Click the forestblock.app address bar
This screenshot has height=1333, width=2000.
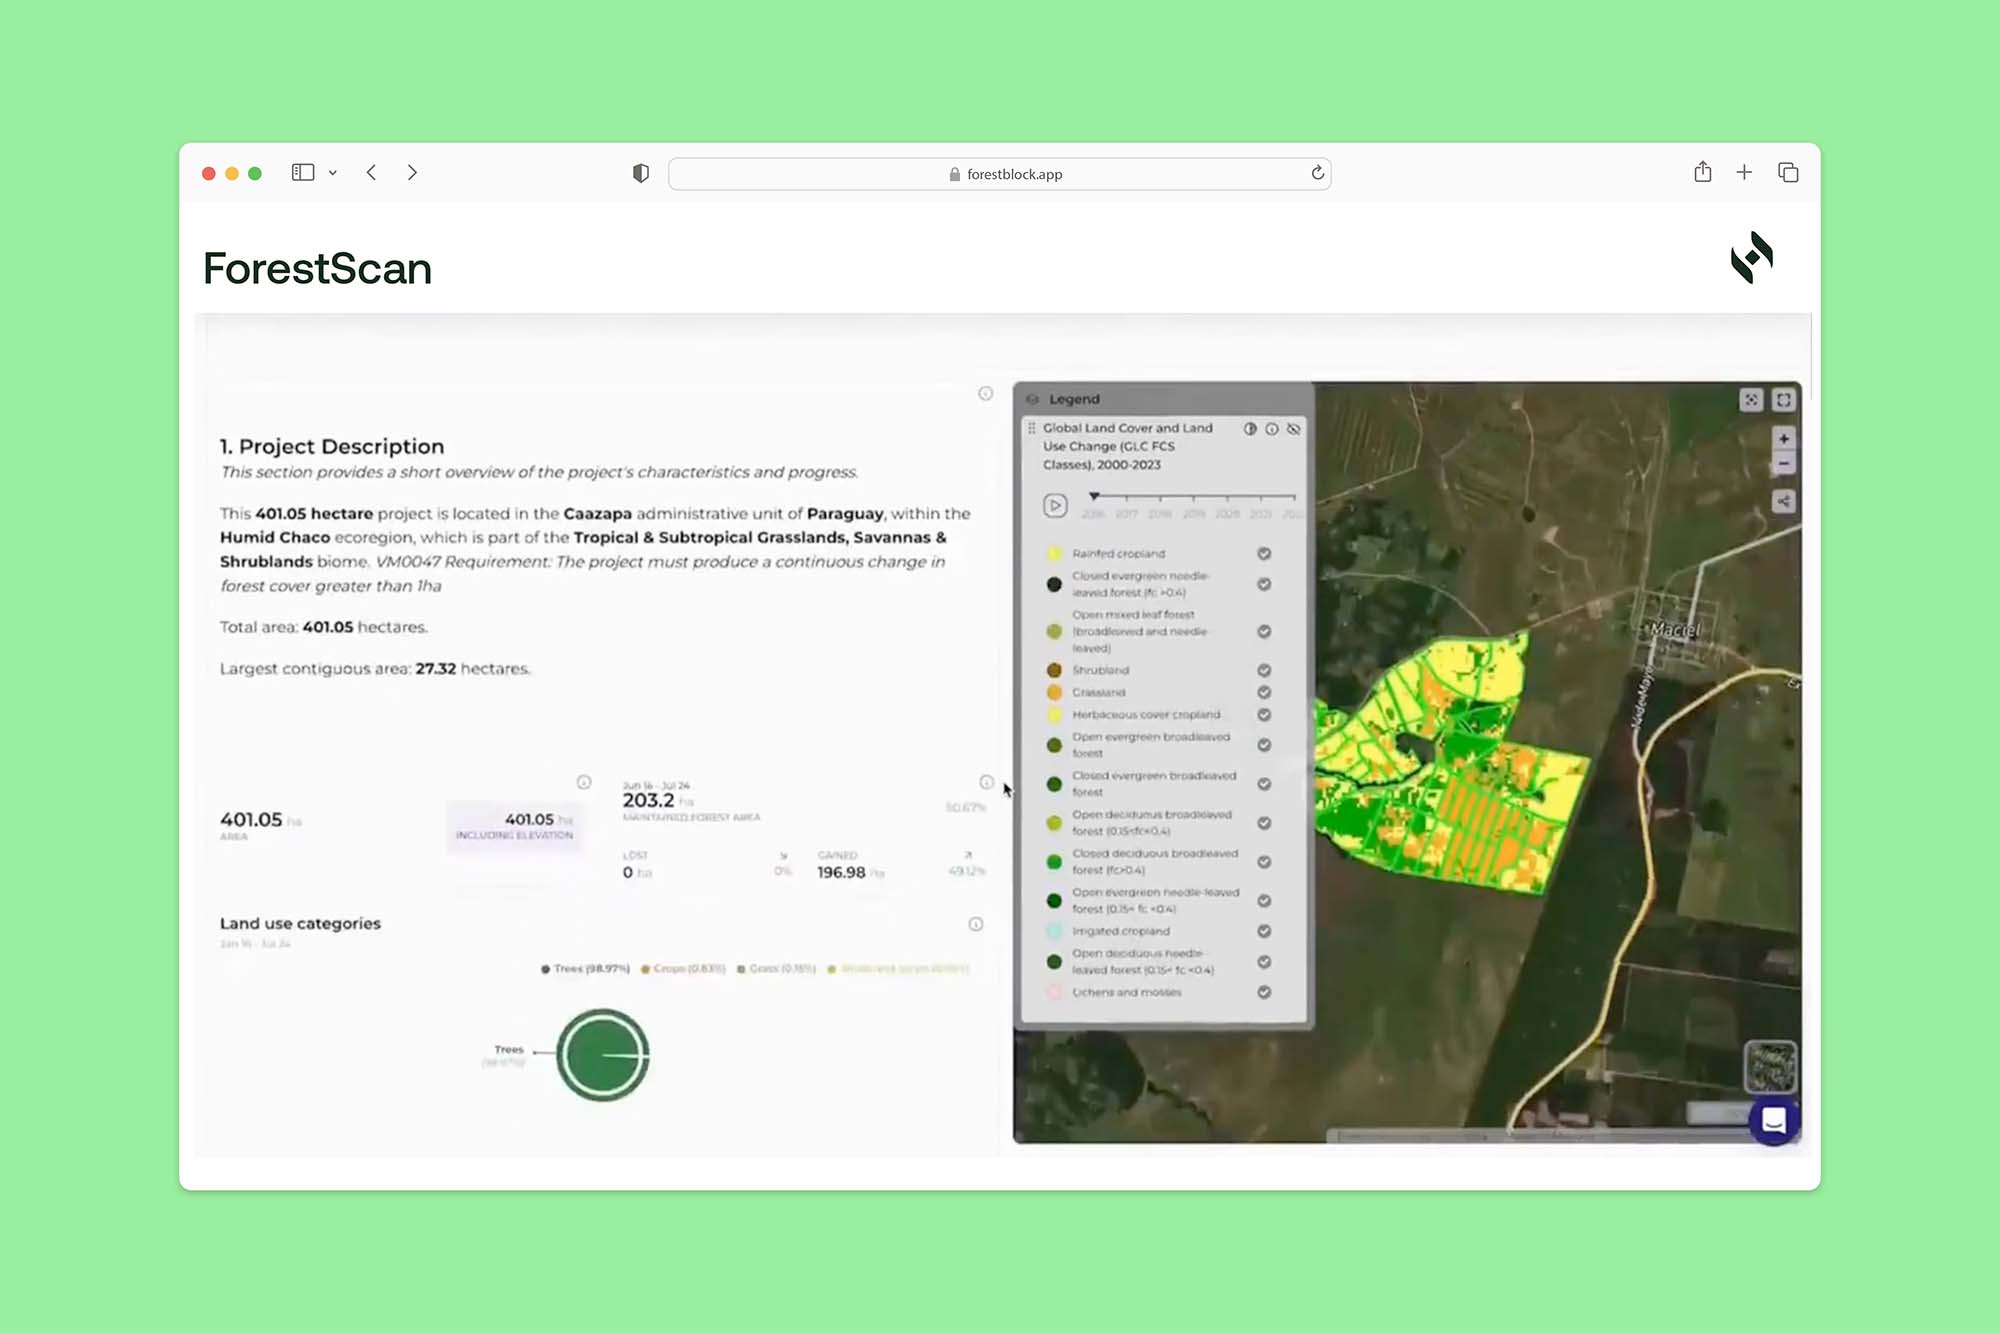tap(999, 174)
